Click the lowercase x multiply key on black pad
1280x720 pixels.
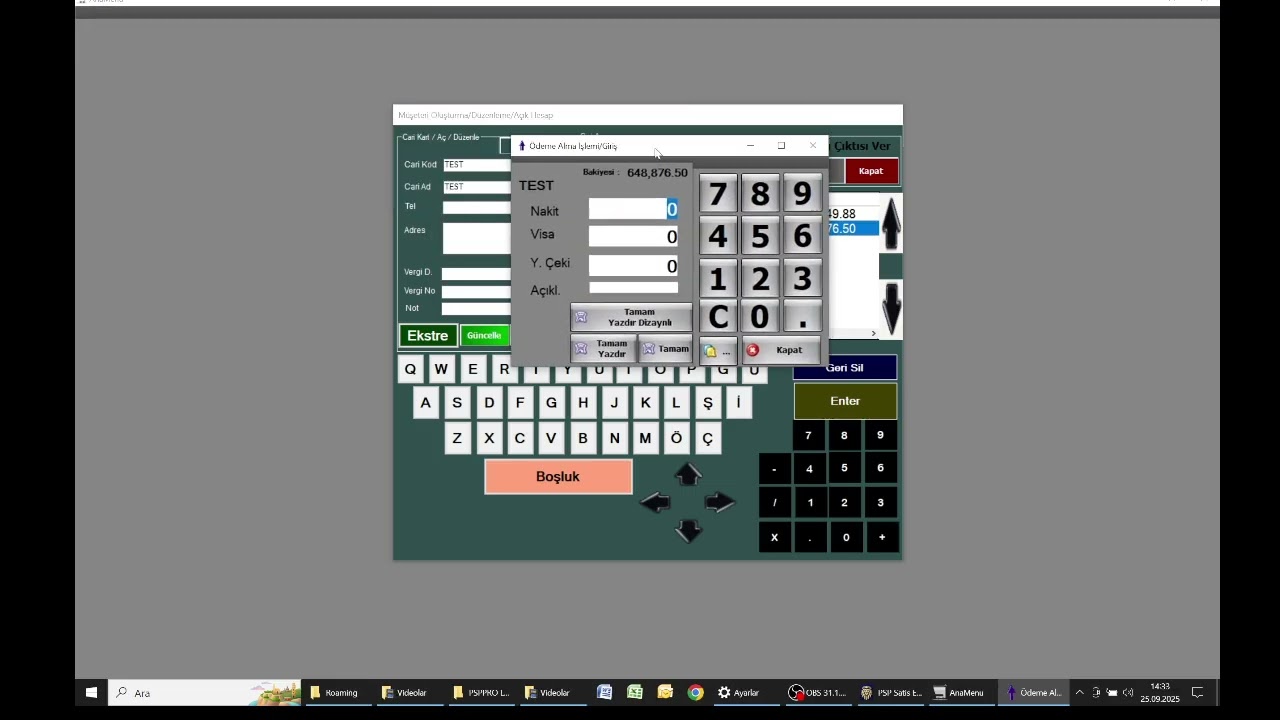pos(774,537)
